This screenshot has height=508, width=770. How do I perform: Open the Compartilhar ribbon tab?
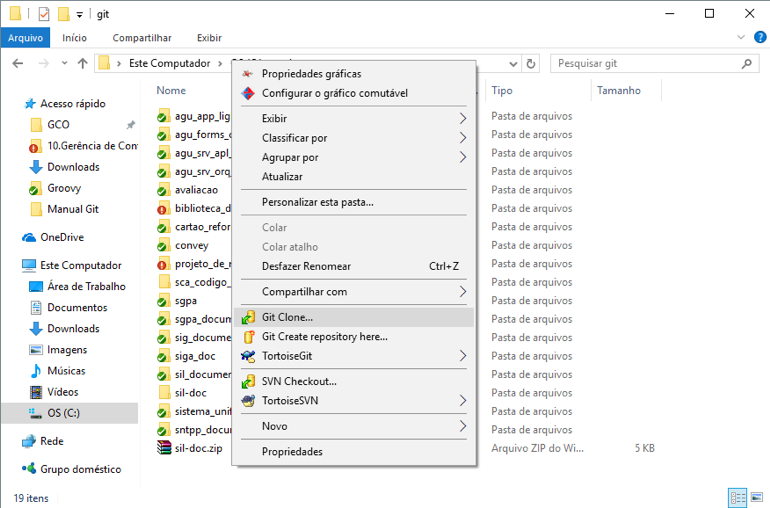coord(142,38)
